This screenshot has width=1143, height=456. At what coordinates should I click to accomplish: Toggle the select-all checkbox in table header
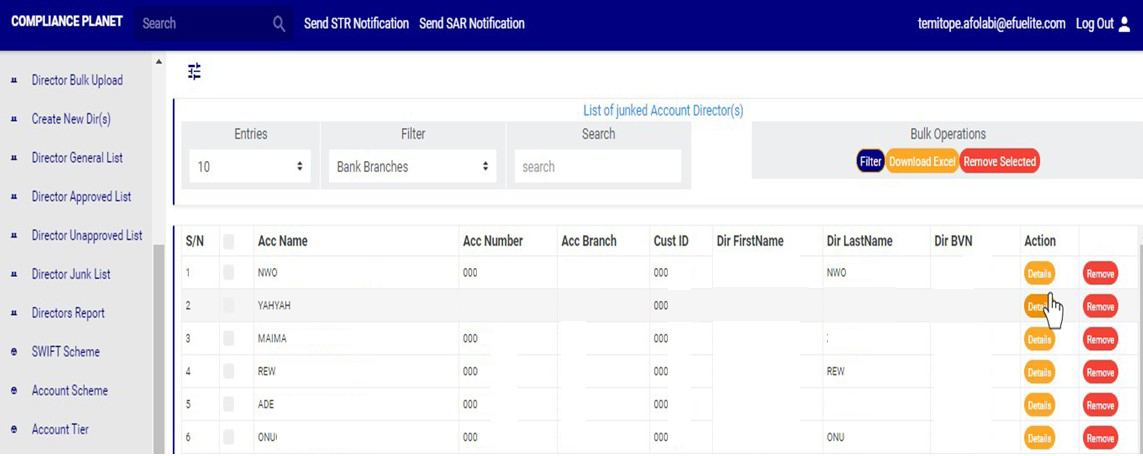click(229, 241)
